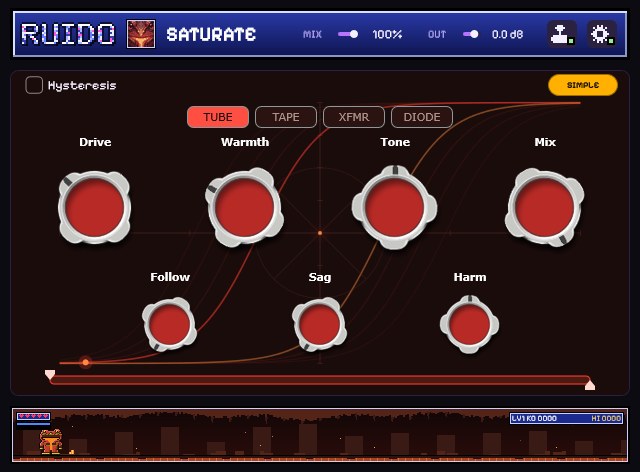Click the hearts health bar in game strip
Image resolution: width=640 pixels, height=472 pixels.
[x=33, y=416]
